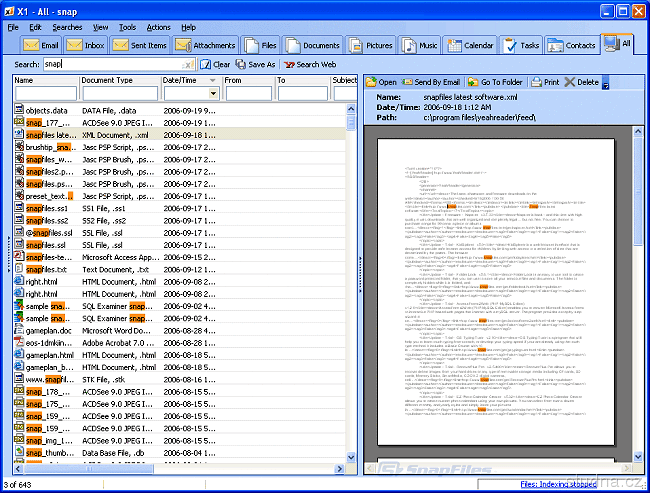Open the Date/Time filter dropdown
The image size is (650, 493).
213,94
